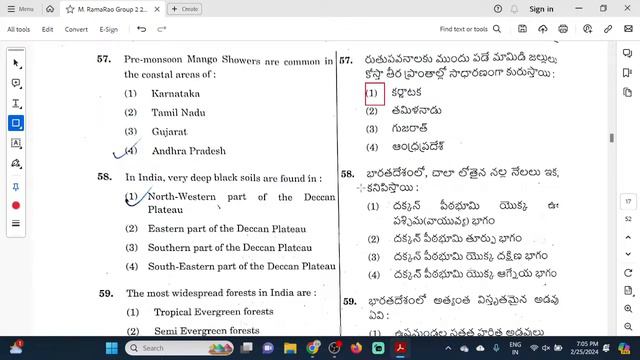The image size is (640, 360).
Task: Open the page thumbnails panel
Action: point(628,92)
